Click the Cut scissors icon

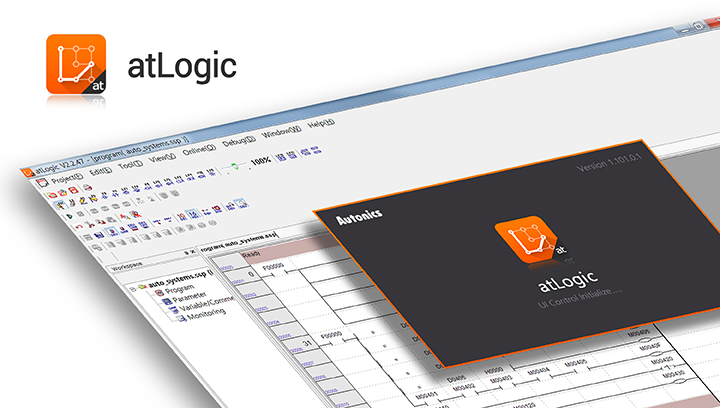pos(90,224)
